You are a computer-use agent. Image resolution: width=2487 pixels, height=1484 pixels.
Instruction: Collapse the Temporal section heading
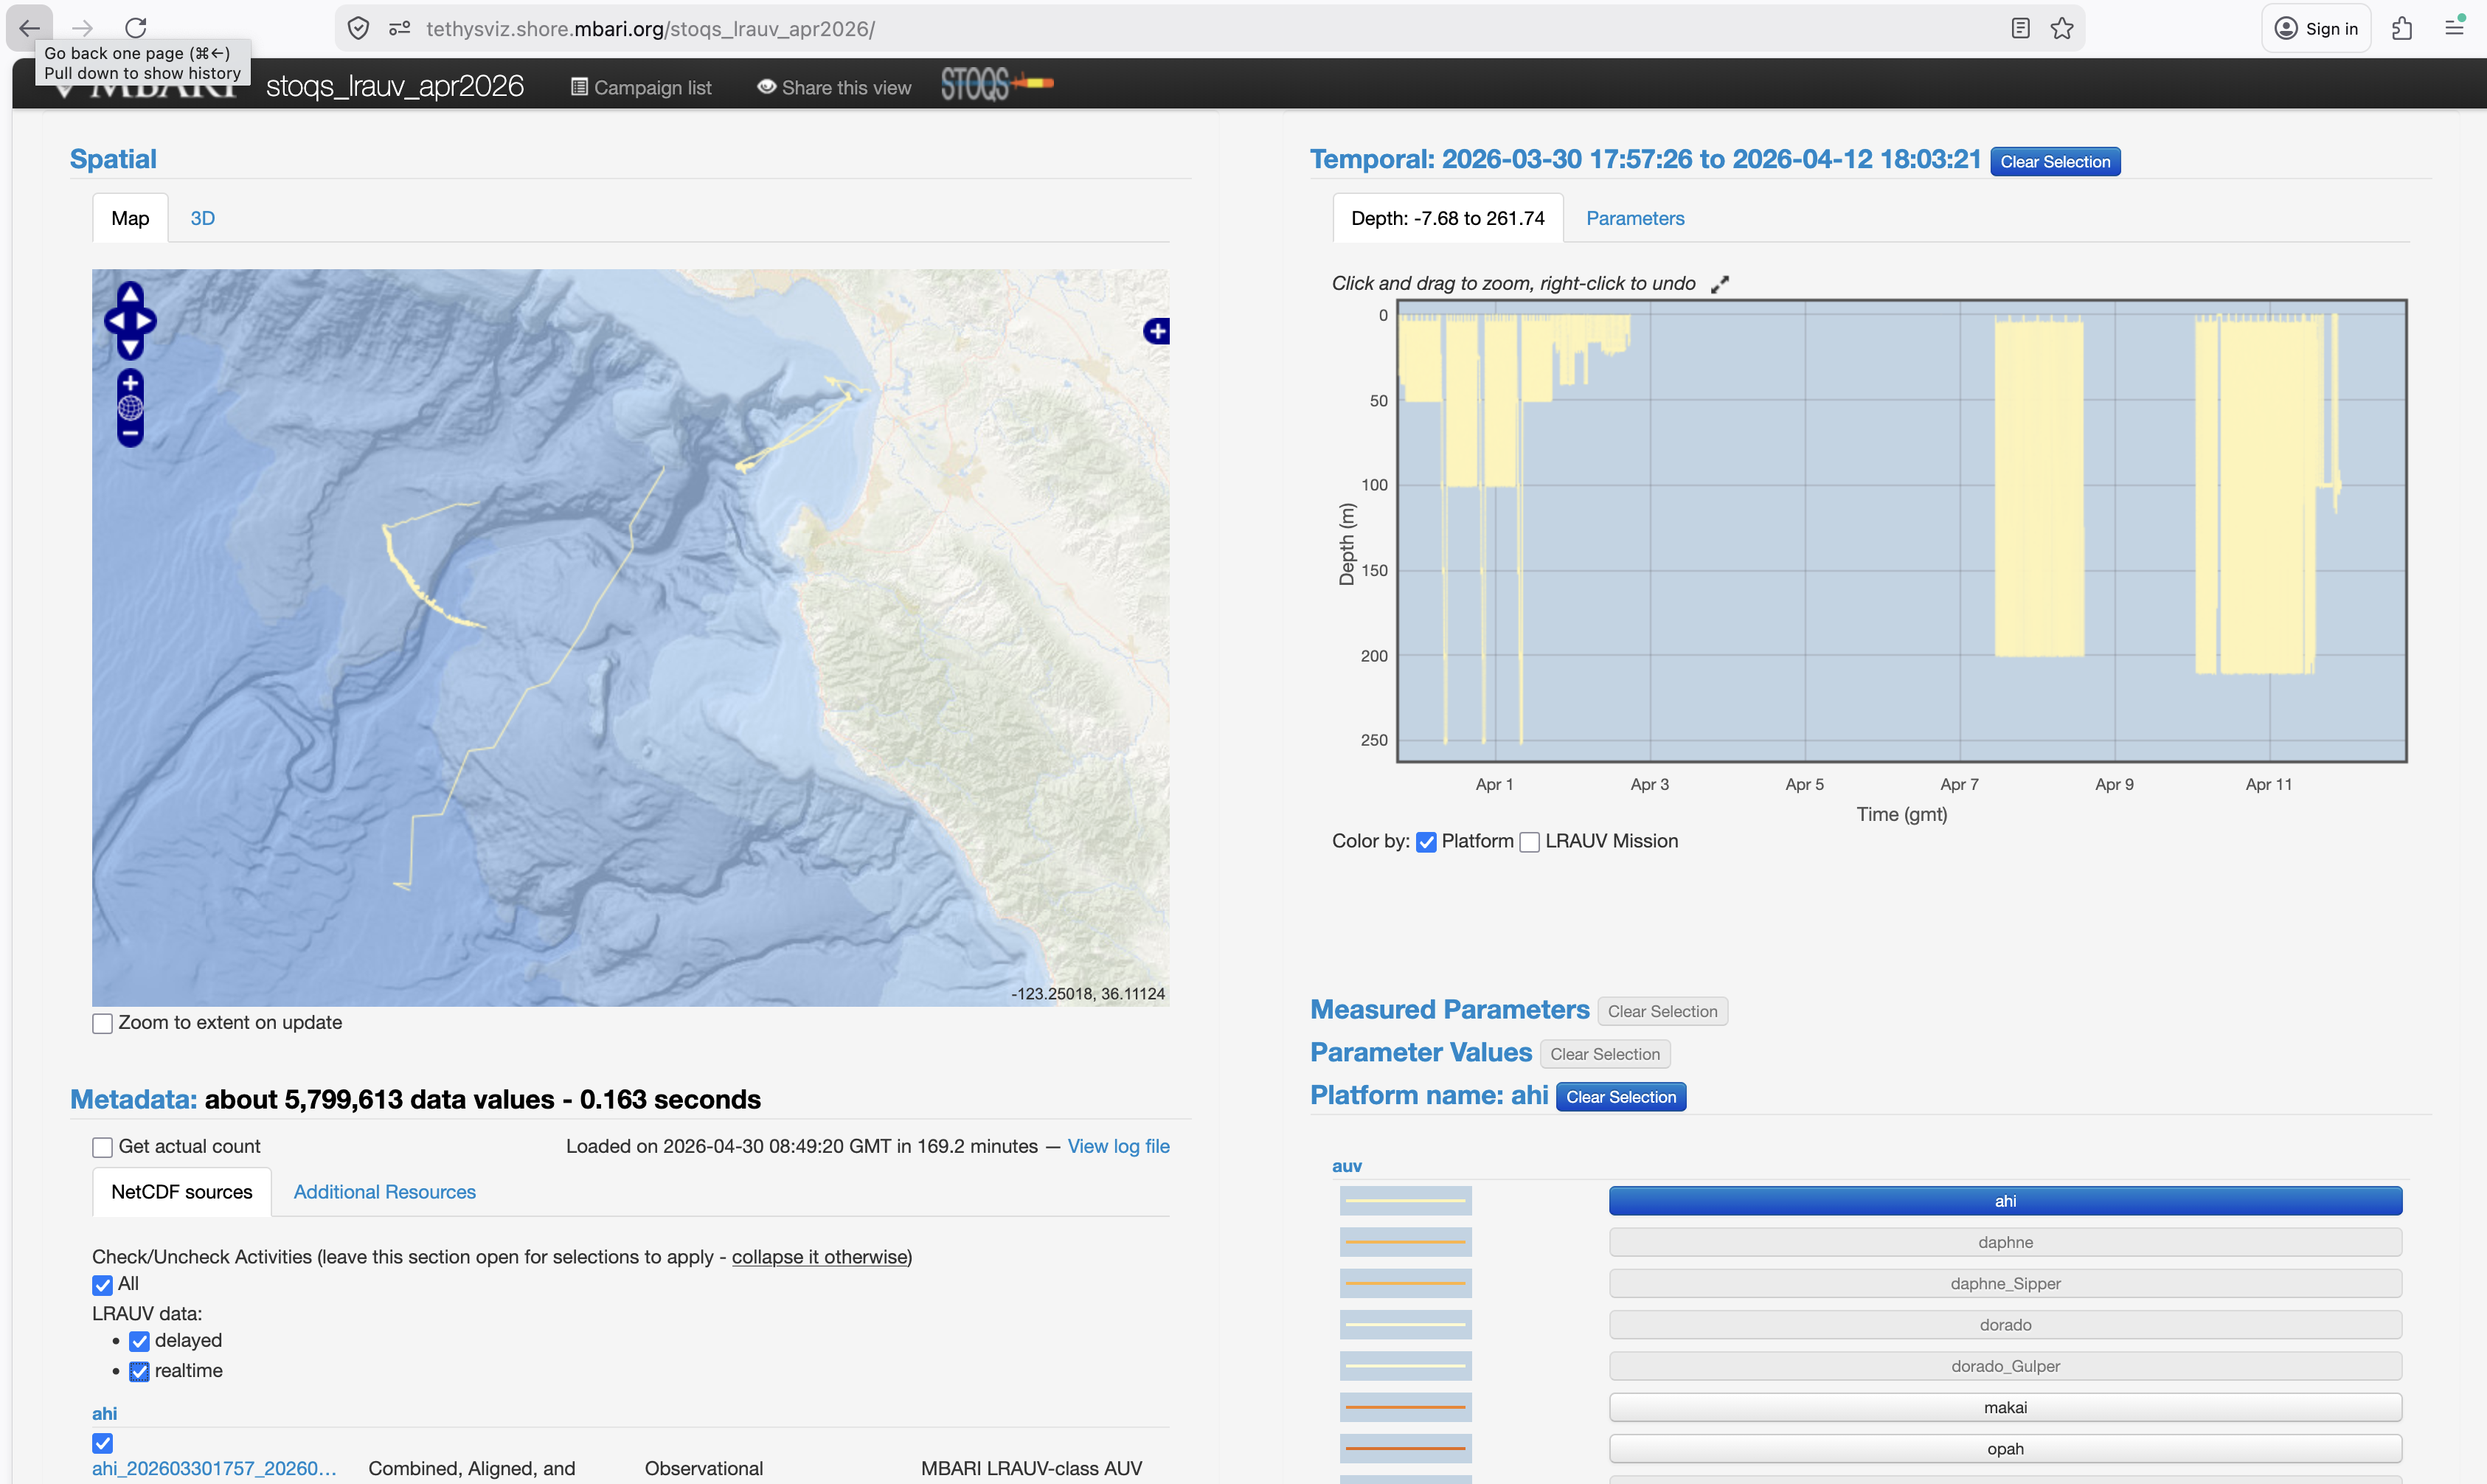click(x=1645, y=159)
